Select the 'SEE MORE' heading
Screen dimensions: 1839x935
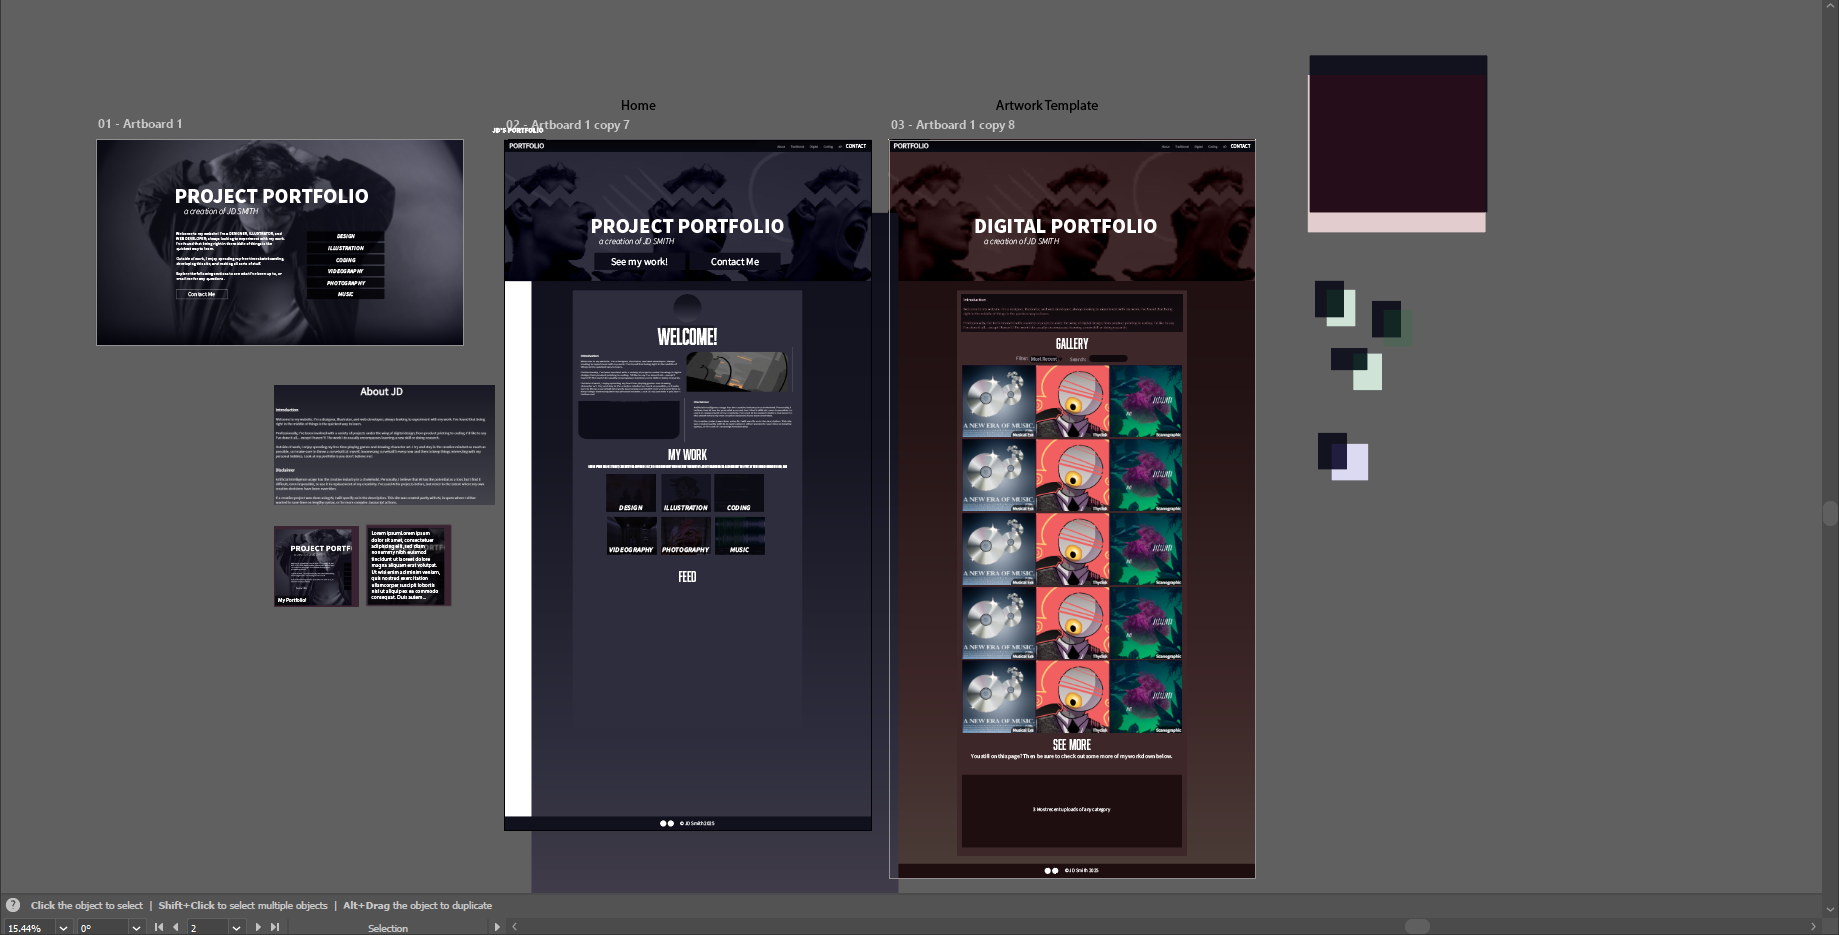[1072, 745]
